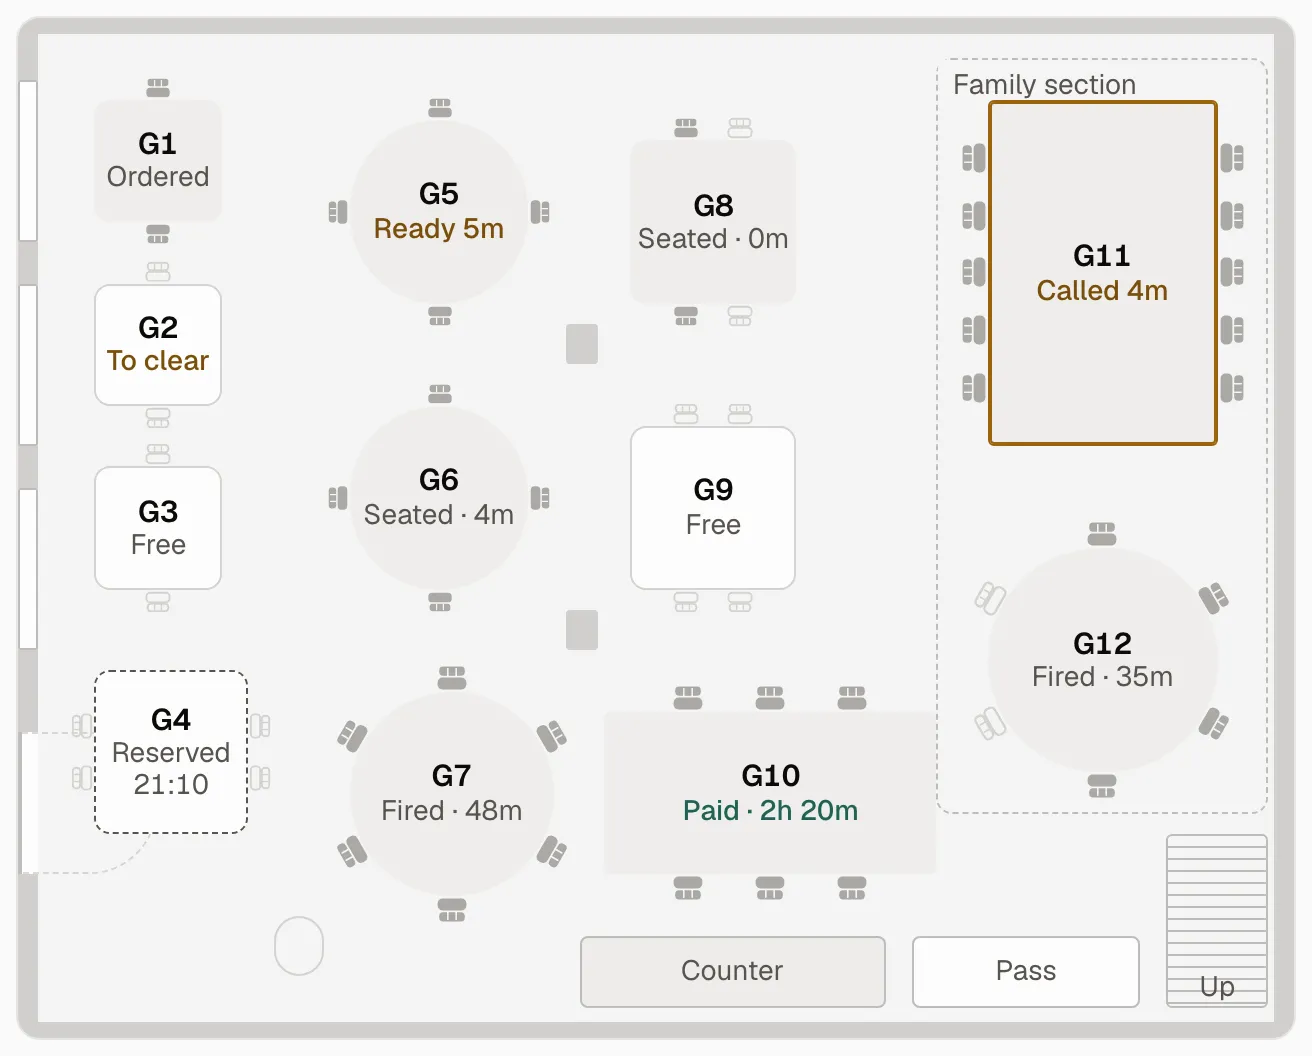
Task: Click the chair icon above table G1
Action: click(x=158, y=88)
